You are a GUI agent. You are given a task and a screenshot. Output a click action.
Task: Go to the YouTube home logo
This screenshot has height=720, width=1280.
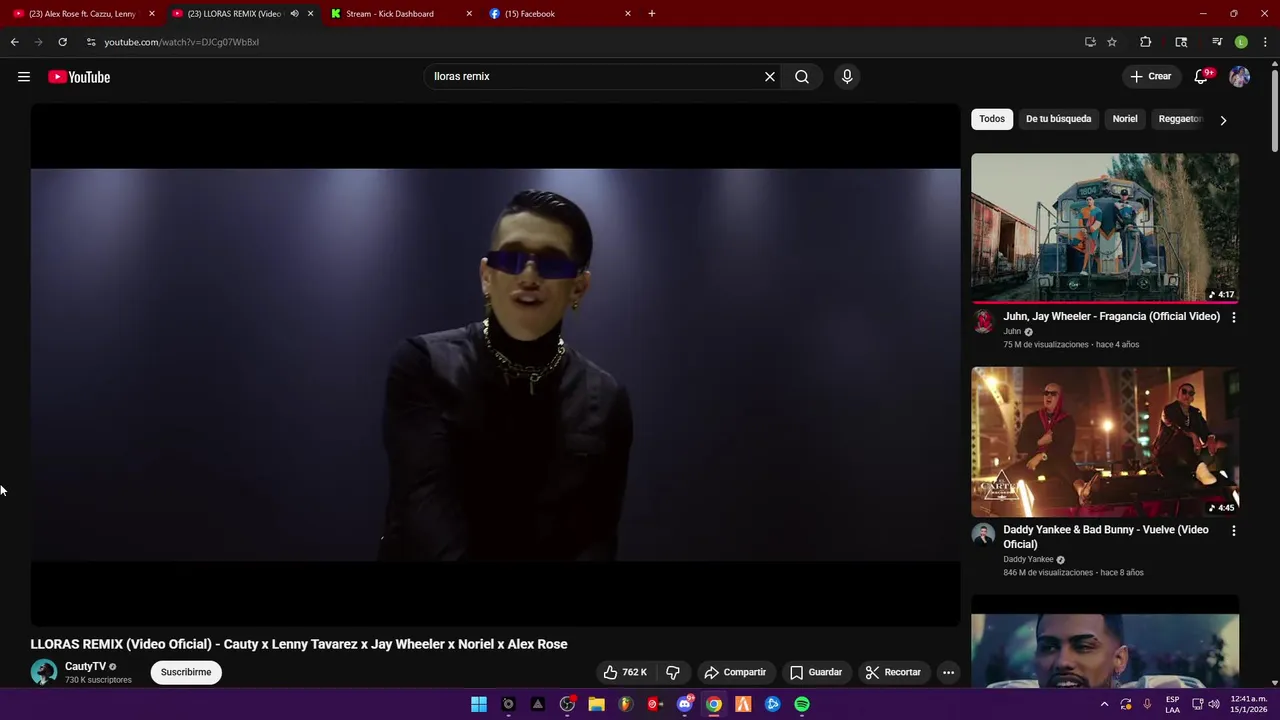point(79,77)
